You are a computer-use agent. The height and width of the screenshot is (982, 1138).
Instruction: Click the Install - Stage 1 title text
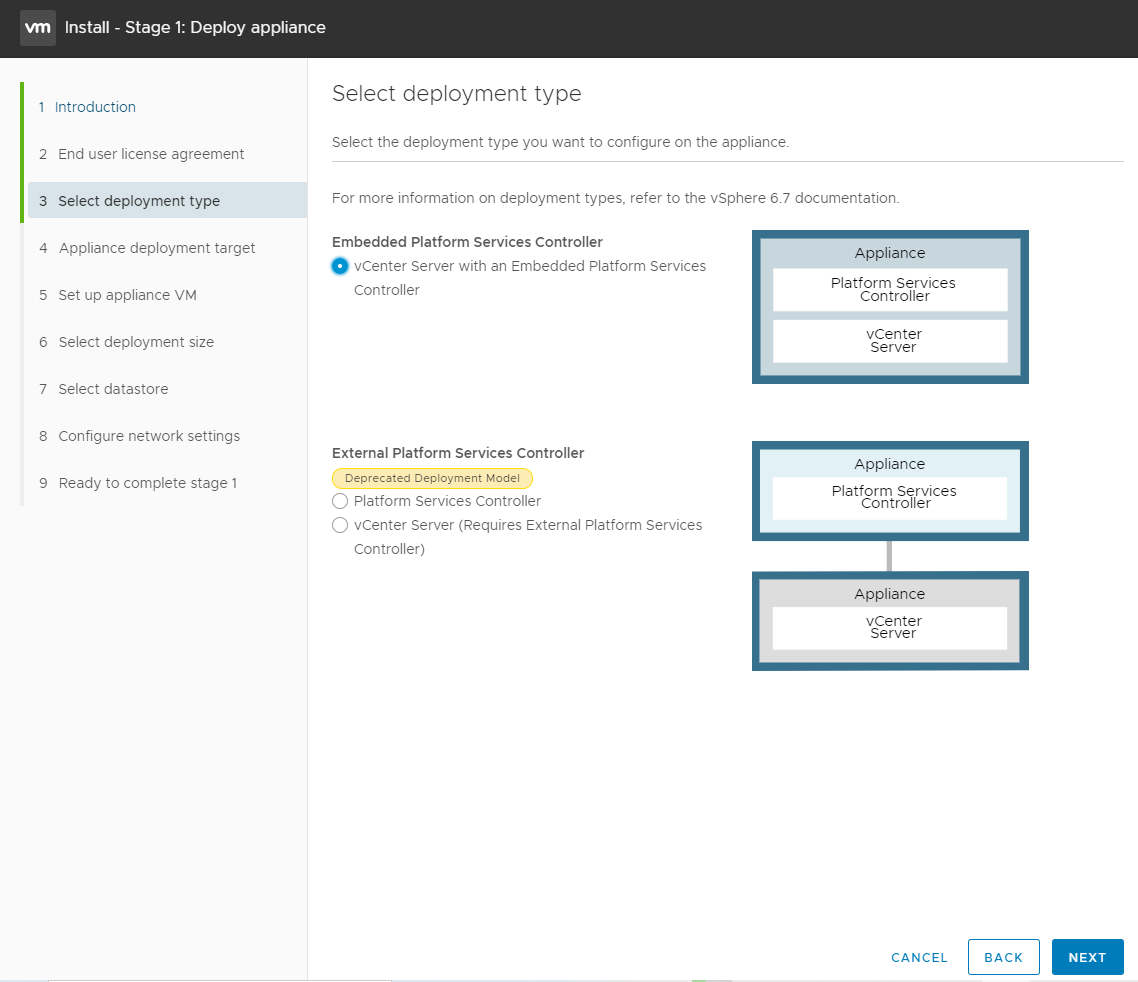pyautogui.click(x=195, y=28)
